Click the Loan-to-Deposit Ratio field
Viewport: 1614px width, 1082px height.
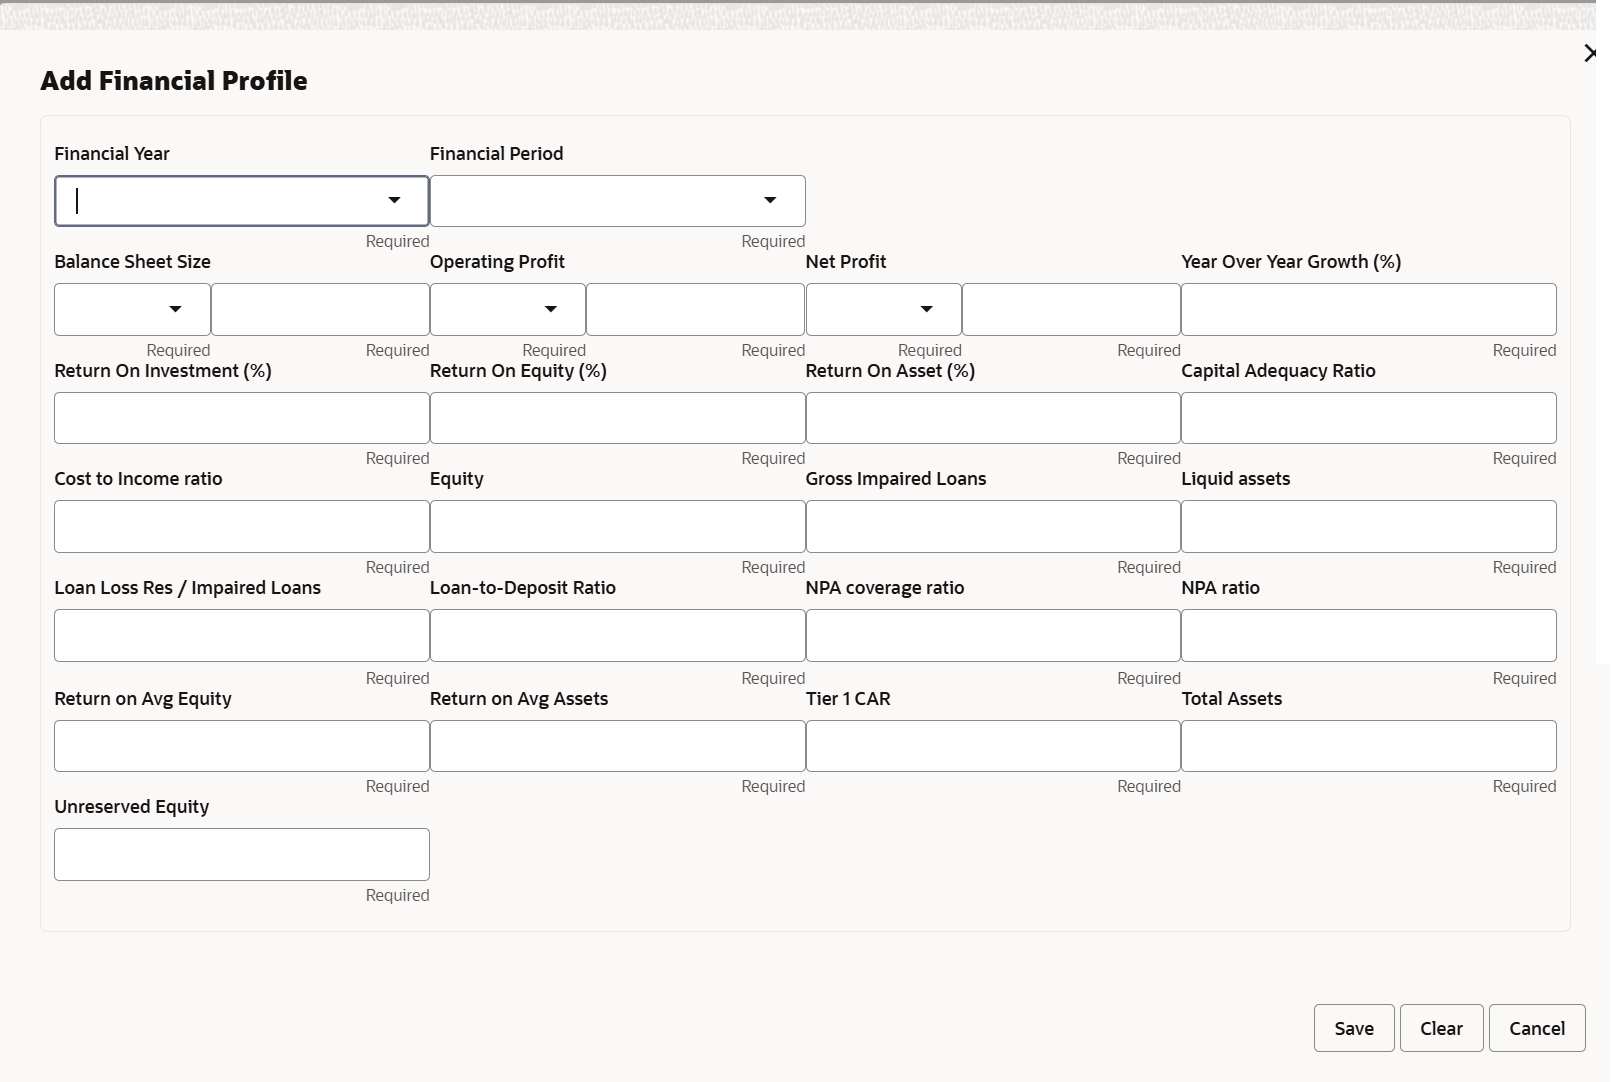coord(617,635)
